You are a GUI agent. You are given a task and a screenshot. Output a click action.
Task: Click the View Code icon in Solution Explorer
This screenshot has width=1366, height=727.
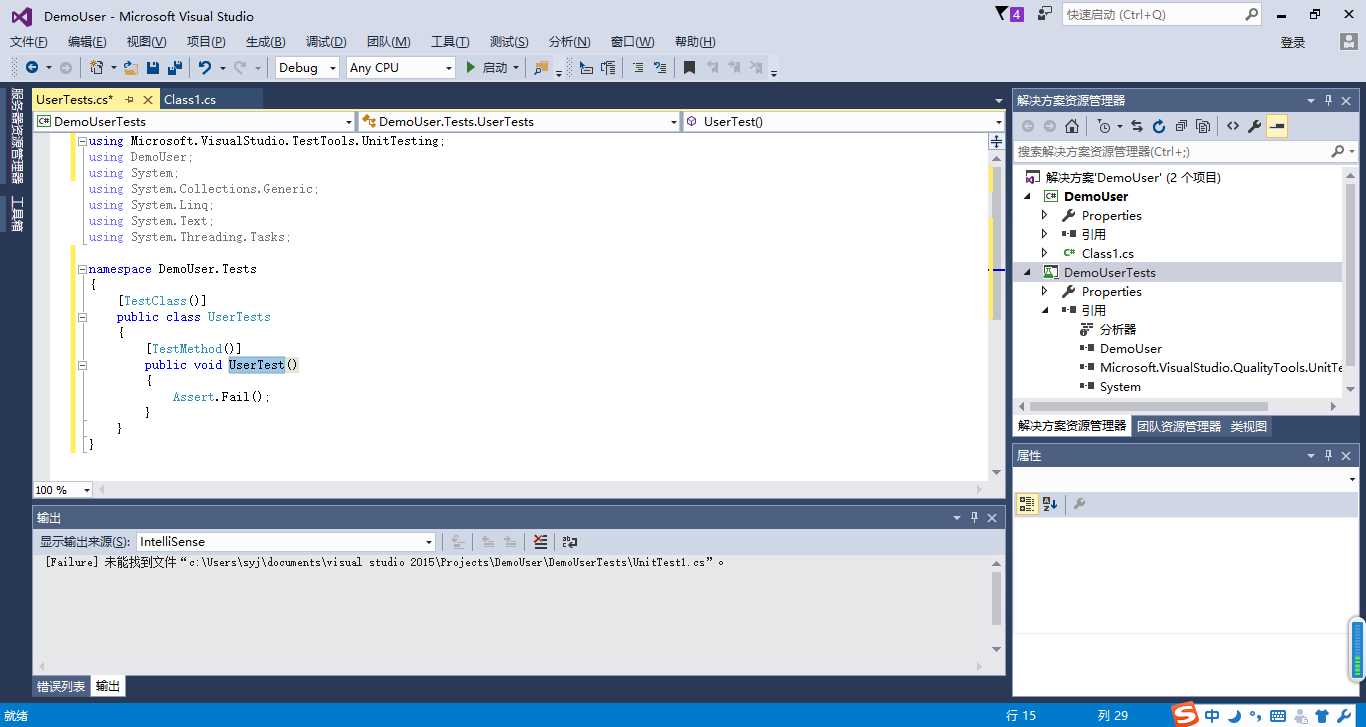[1232, 126]
